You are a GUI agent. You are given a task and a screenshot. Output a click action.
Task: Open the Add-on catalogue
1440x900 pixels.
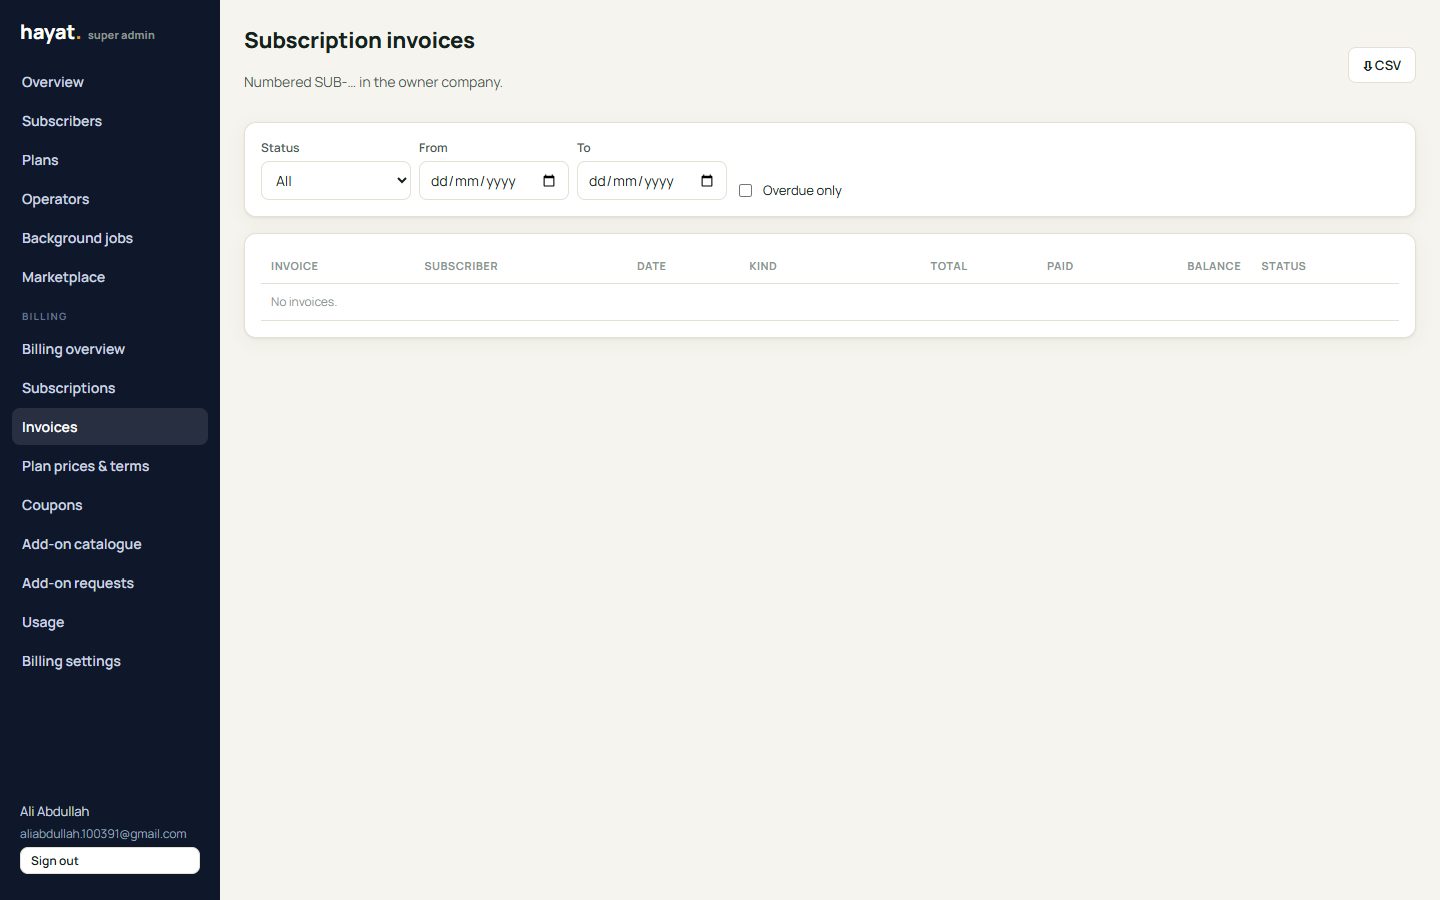click(110, 544)
